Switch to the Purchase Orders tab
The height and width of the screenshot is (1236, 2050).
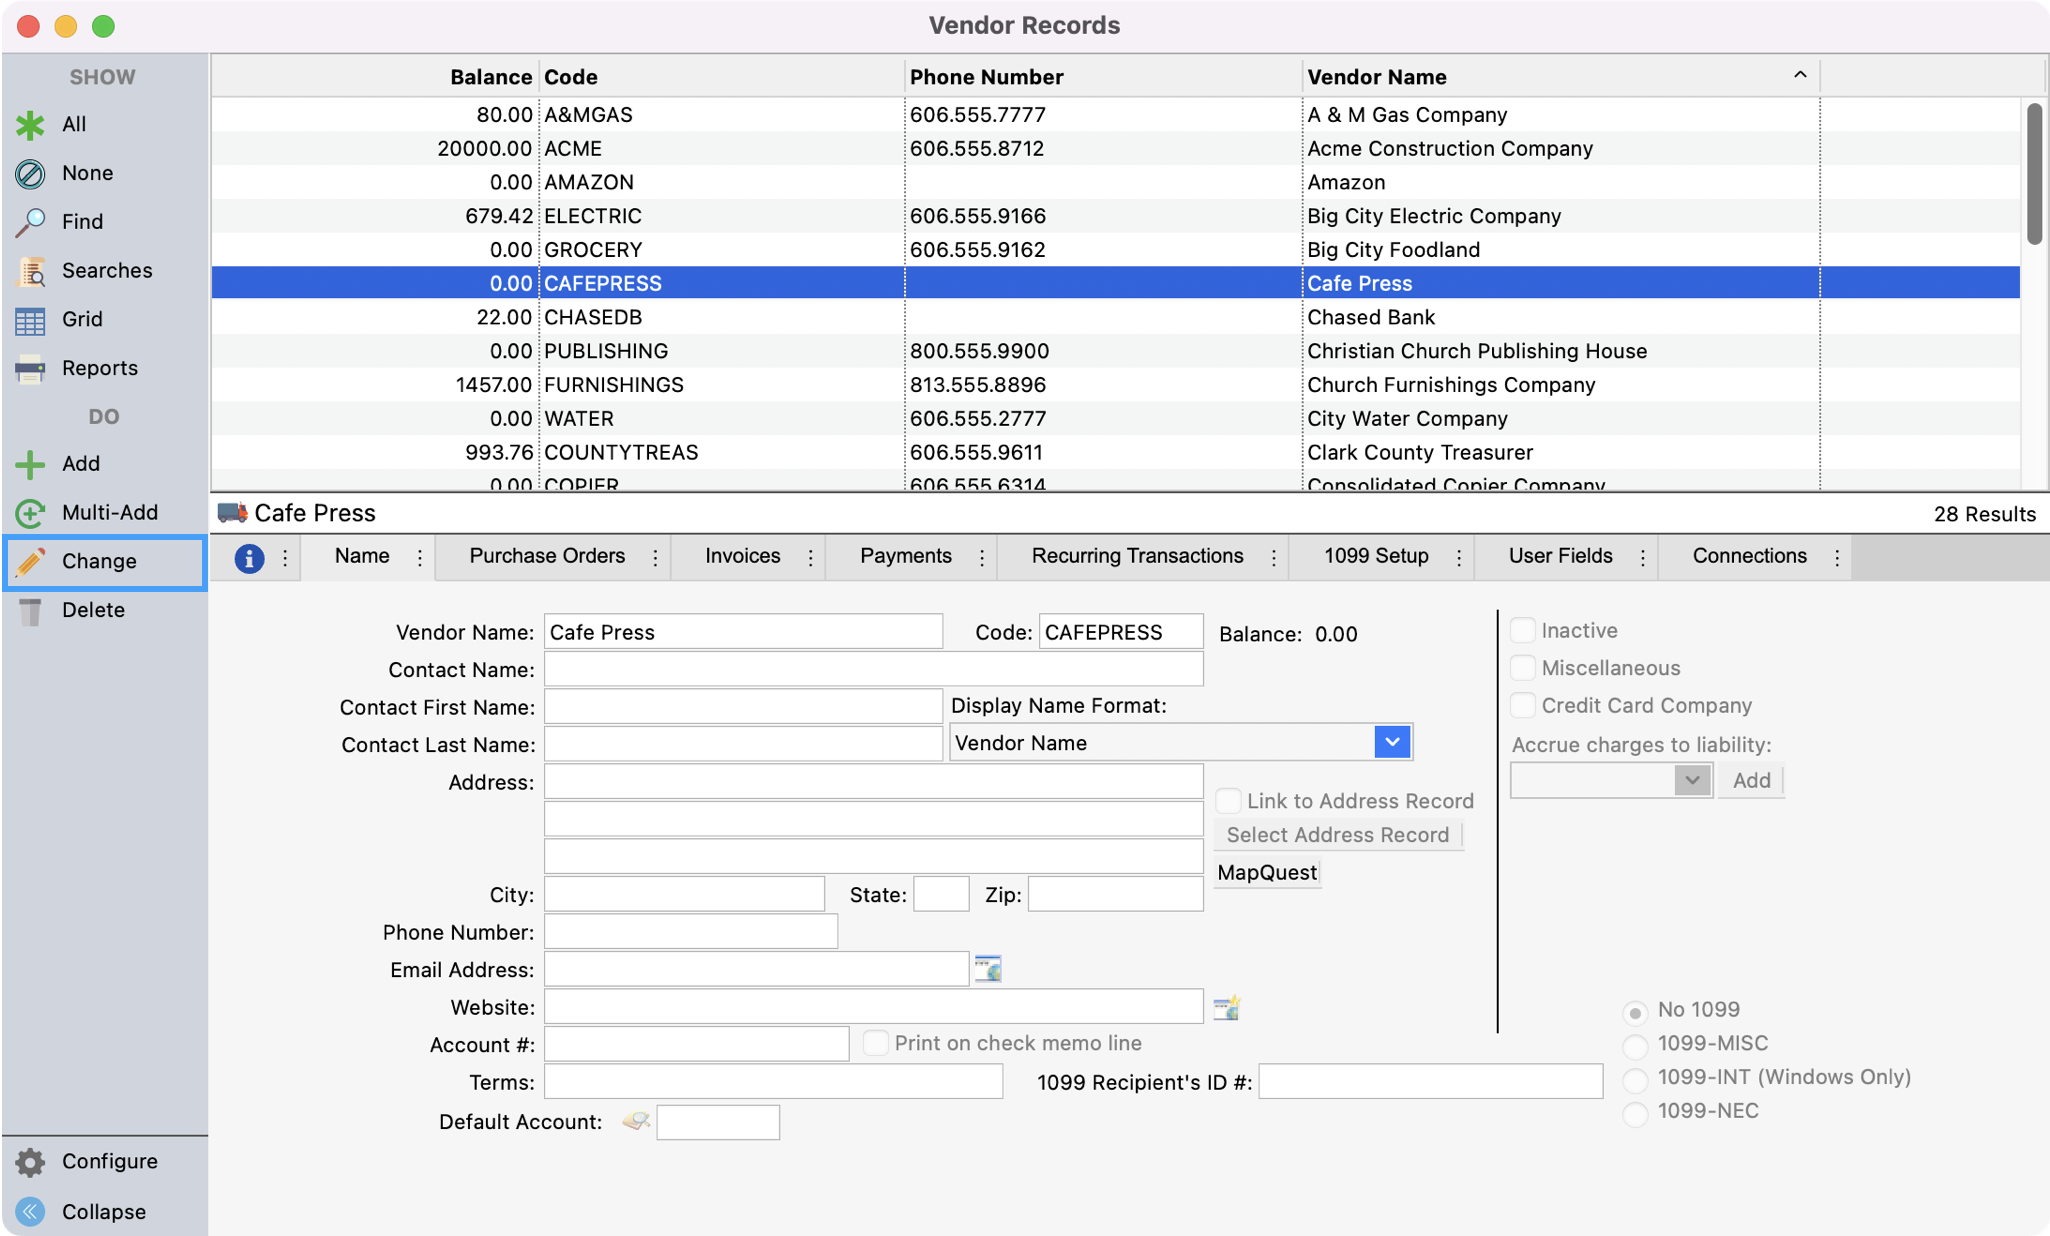[547, 556]
